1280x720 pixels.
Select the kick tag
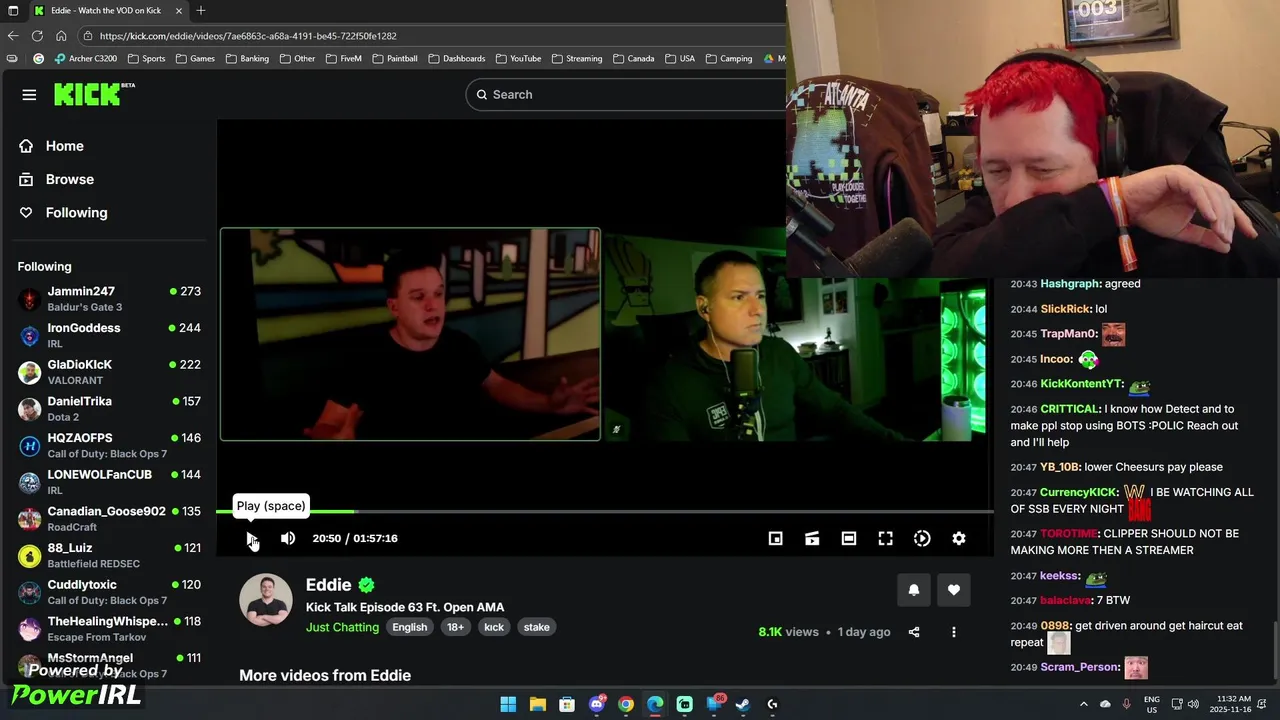494,627
